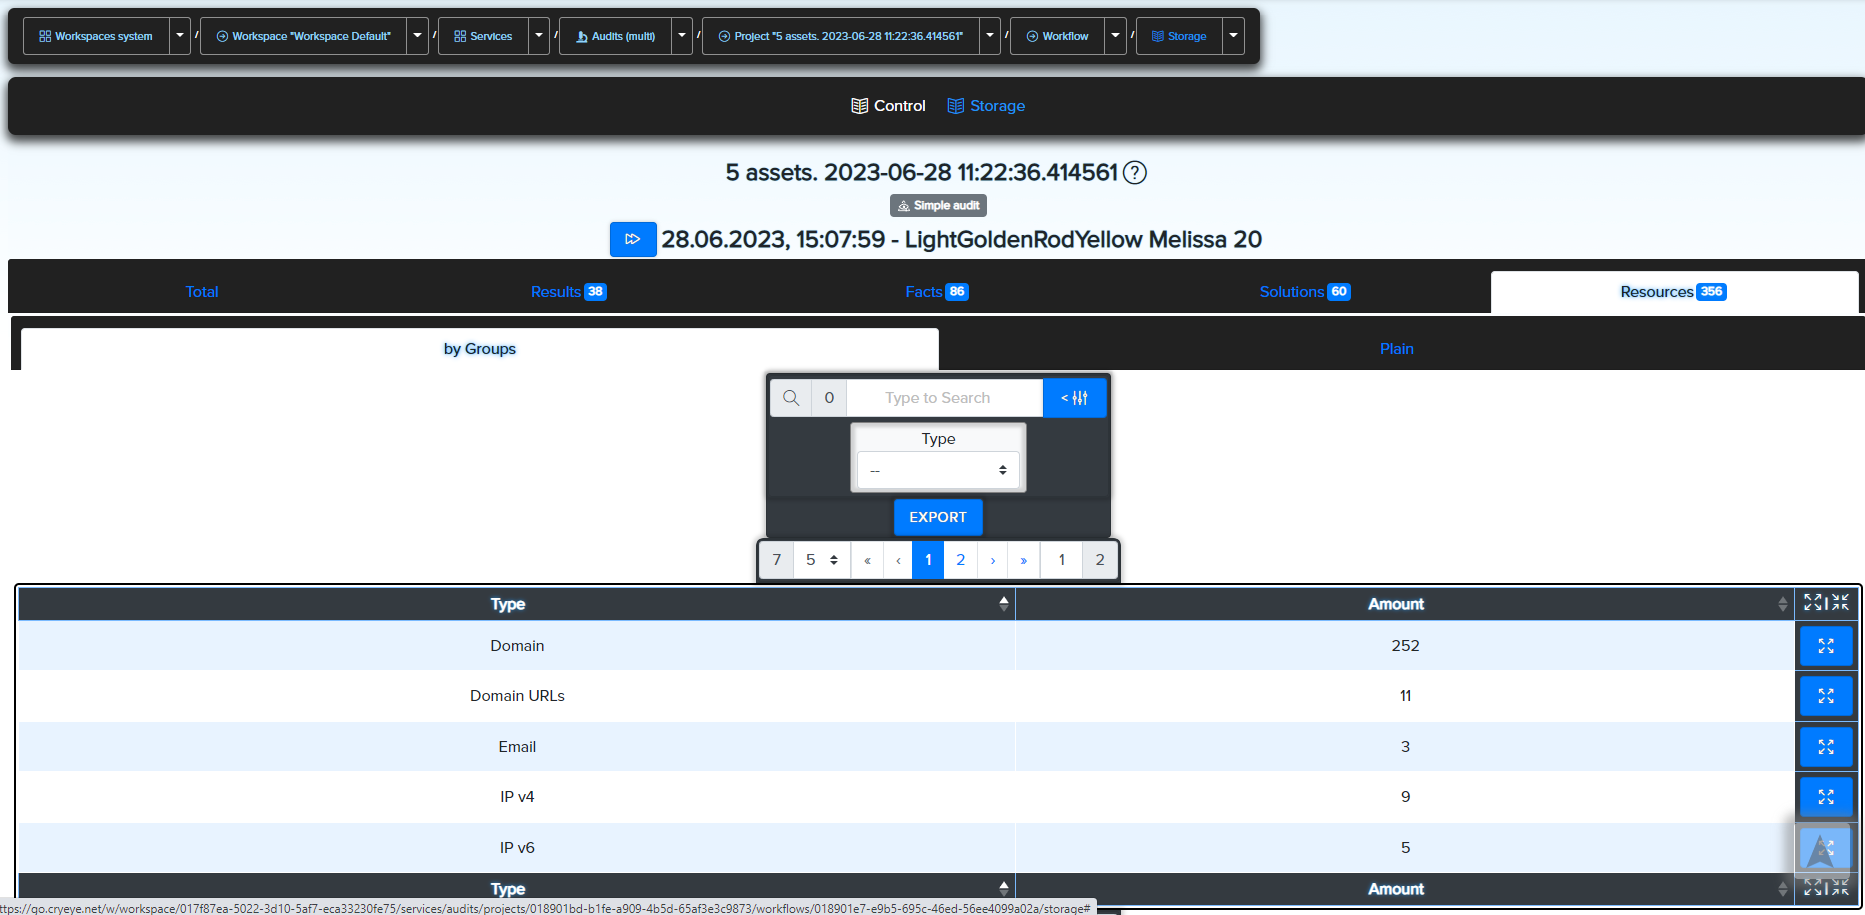
Task: Open Workspaces system breadcrumb
Action: [96, 36]
